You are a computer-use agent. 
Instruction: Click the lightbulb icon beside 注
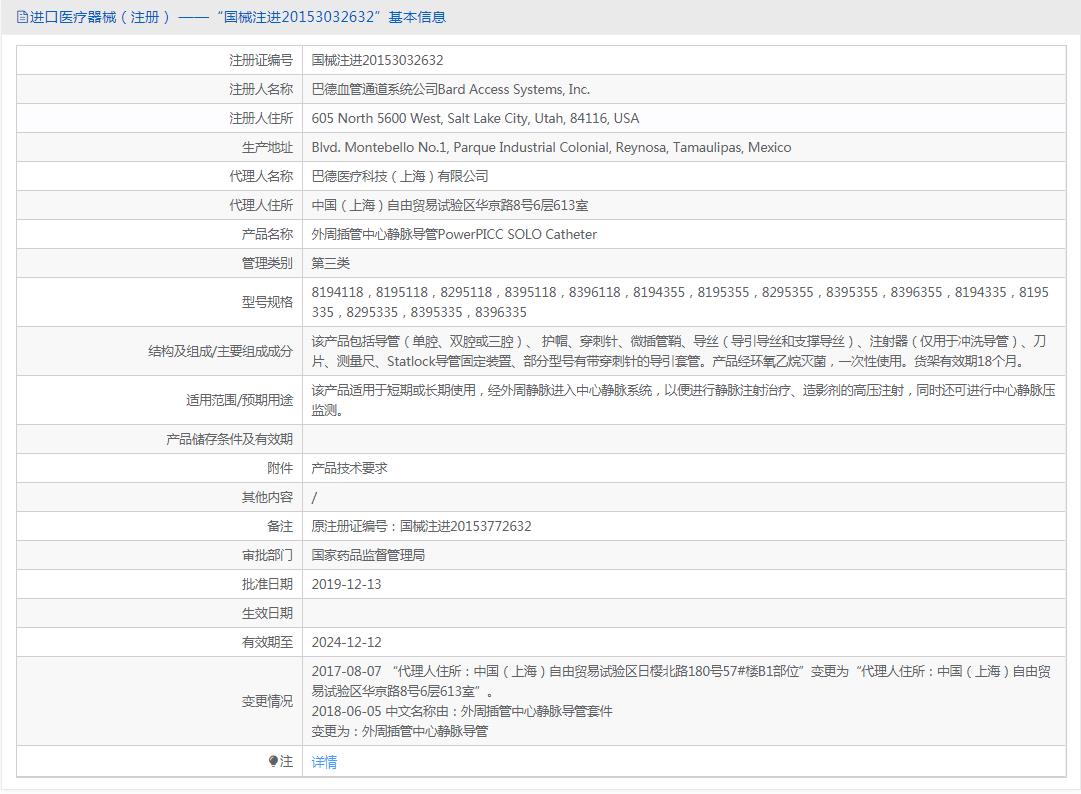pos(273,761)
